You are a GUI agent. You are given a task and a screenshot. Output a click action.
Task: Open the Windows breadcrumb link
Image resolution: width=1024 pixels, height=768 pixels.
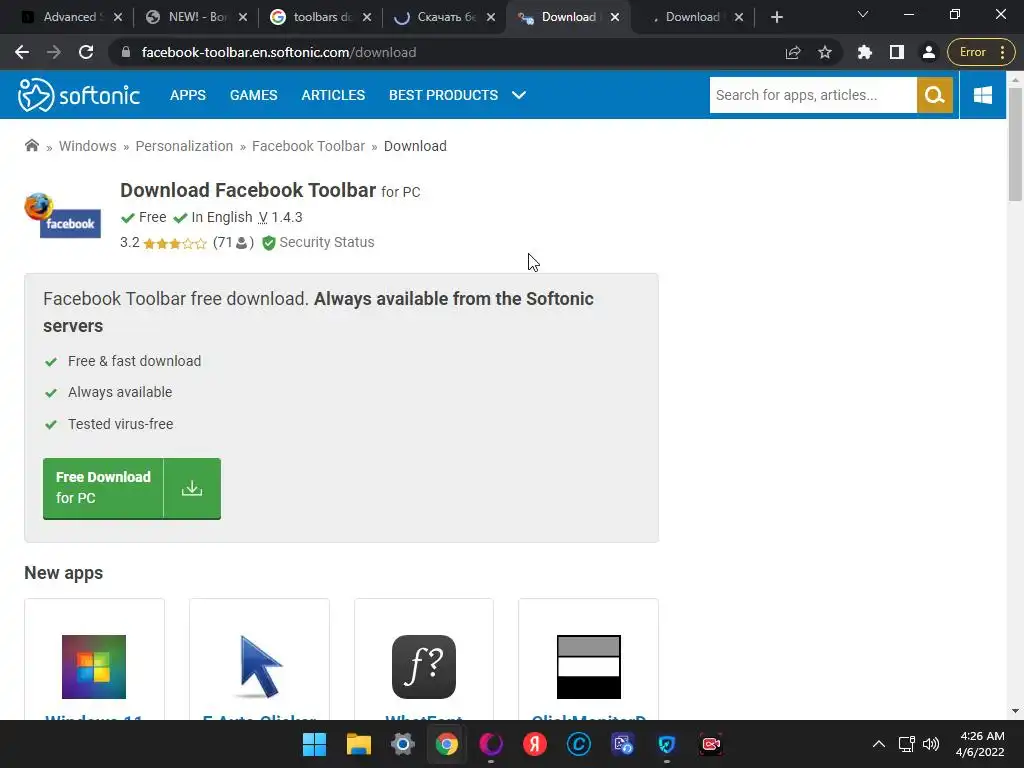point(88,146)
